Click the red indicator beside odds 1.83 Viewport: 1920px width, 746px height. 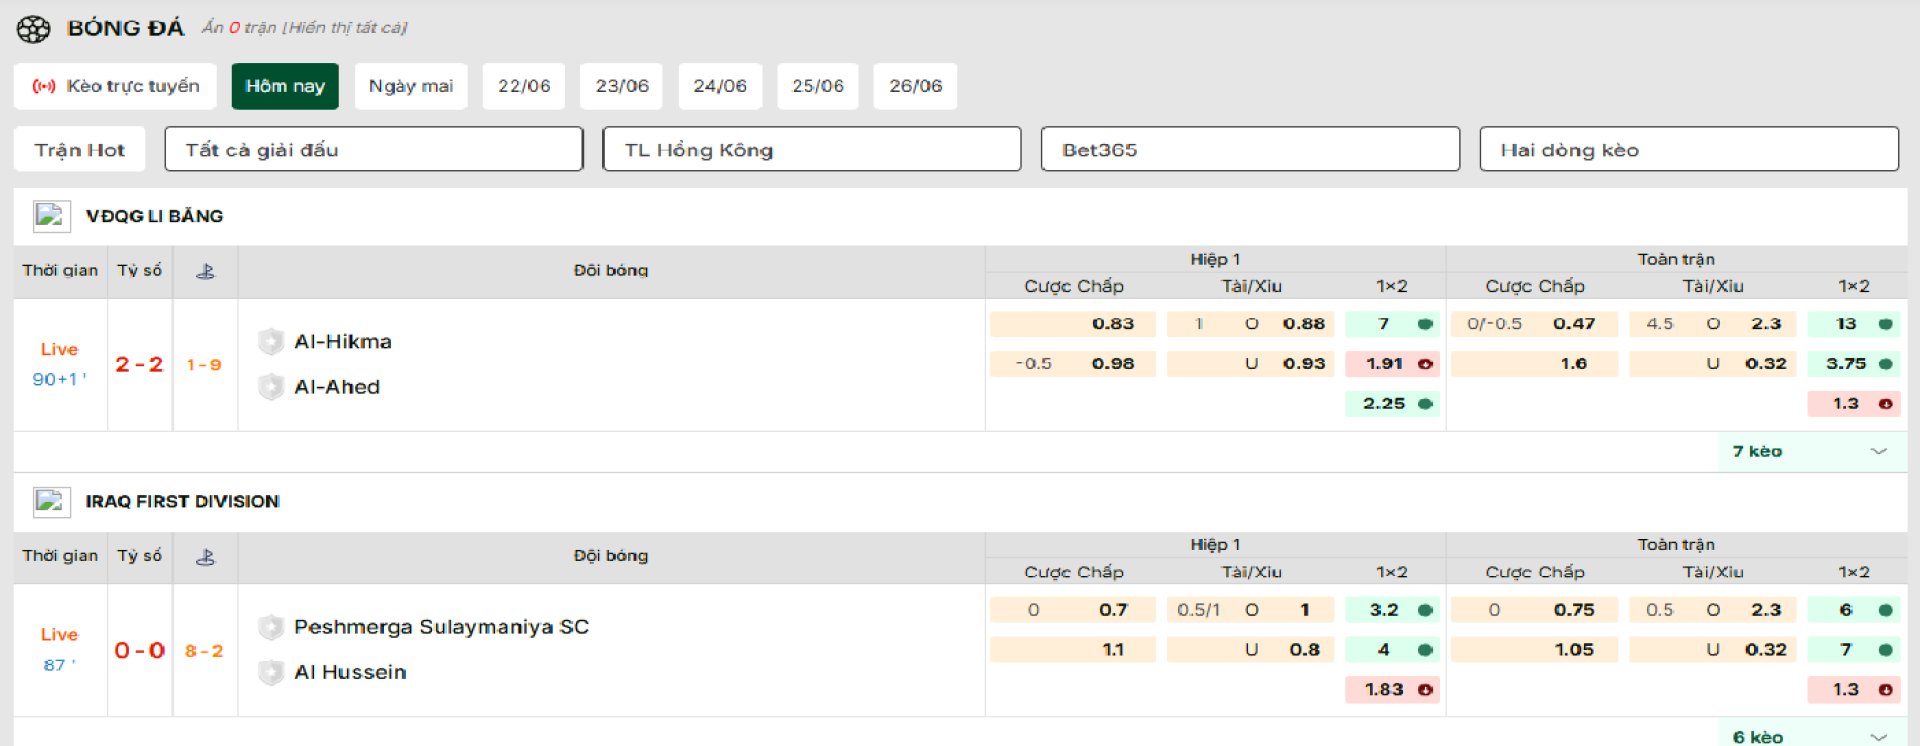[x=1425, y=690]
